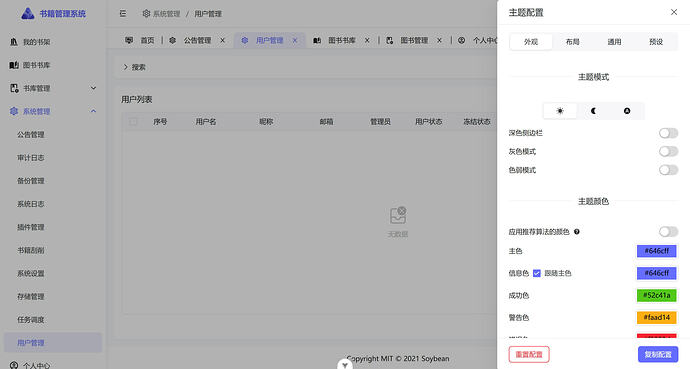Viewport: 690px width, 369px height.
Task: Click the 用户管理 breadcrumb
Action: (208, 14)
